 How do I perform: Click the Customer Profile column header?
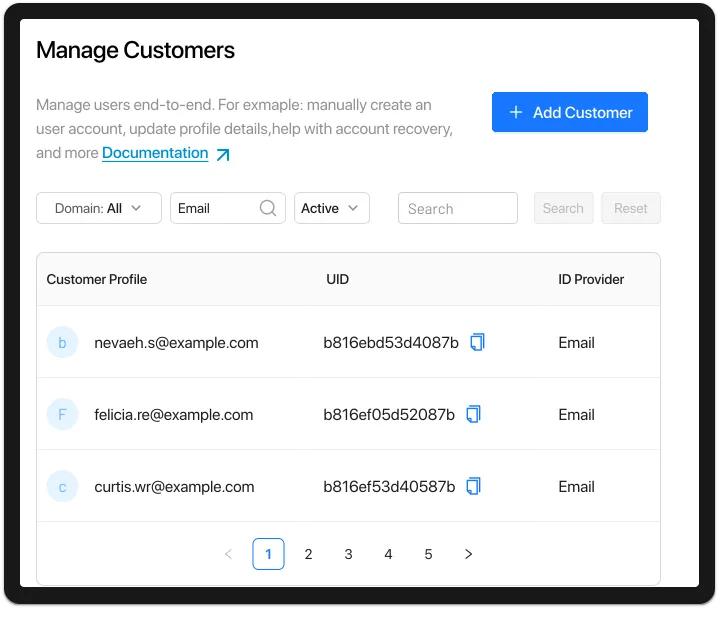[97, 279]
